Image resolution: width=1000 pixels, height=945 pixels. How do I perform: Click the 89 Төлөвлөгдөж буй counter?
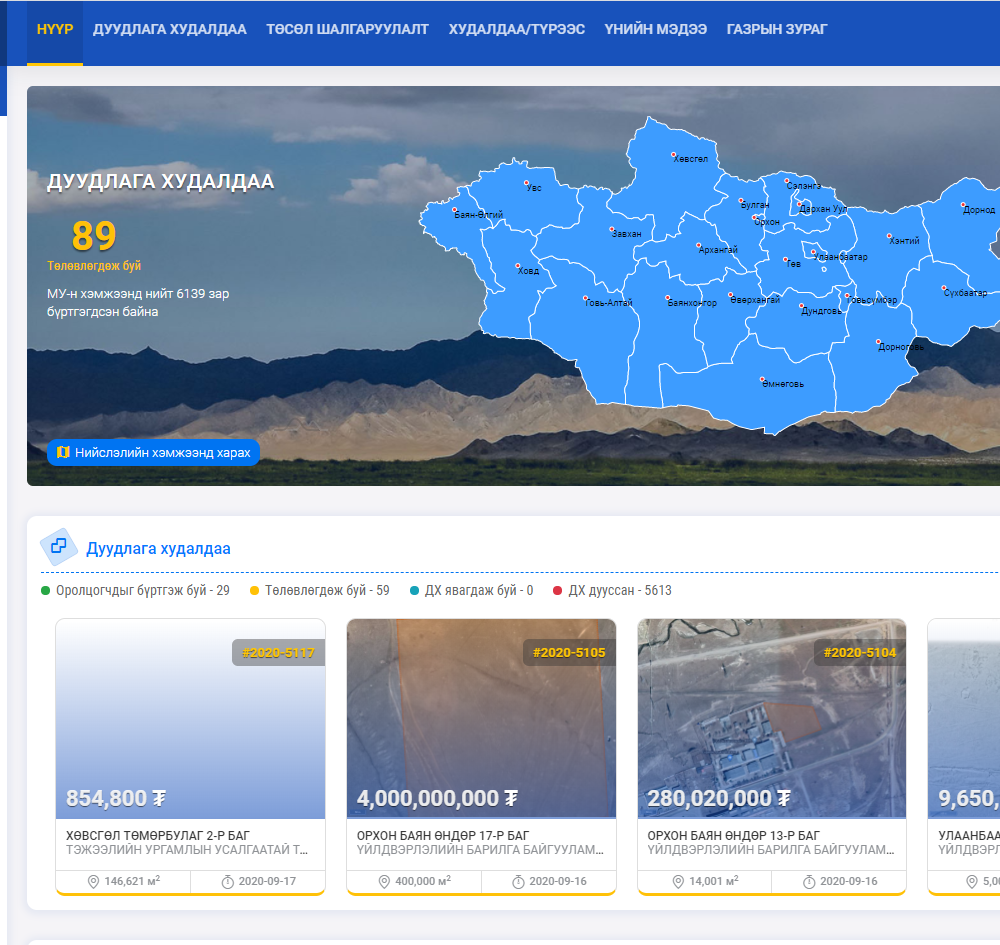pyautogui.click(x=94, y=245)
